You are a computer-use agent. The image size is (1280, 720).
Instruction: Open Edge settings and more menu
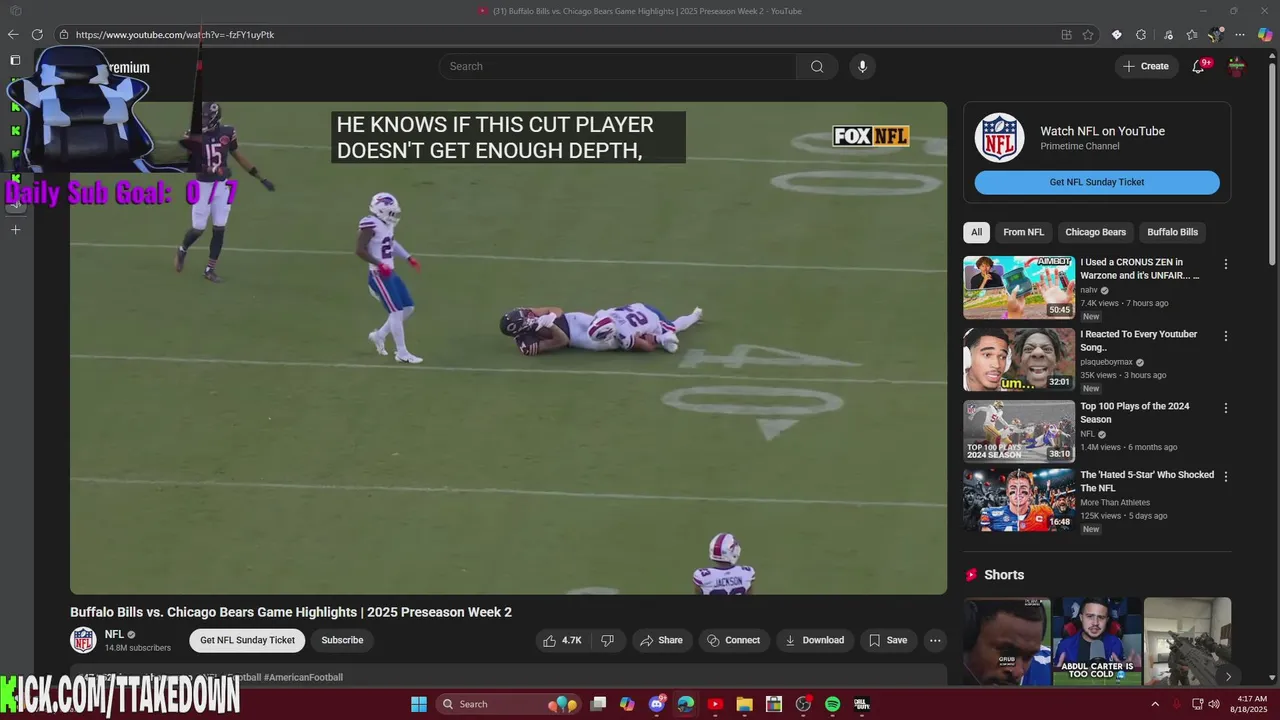pyautogui.click(x=1240, y=35)
